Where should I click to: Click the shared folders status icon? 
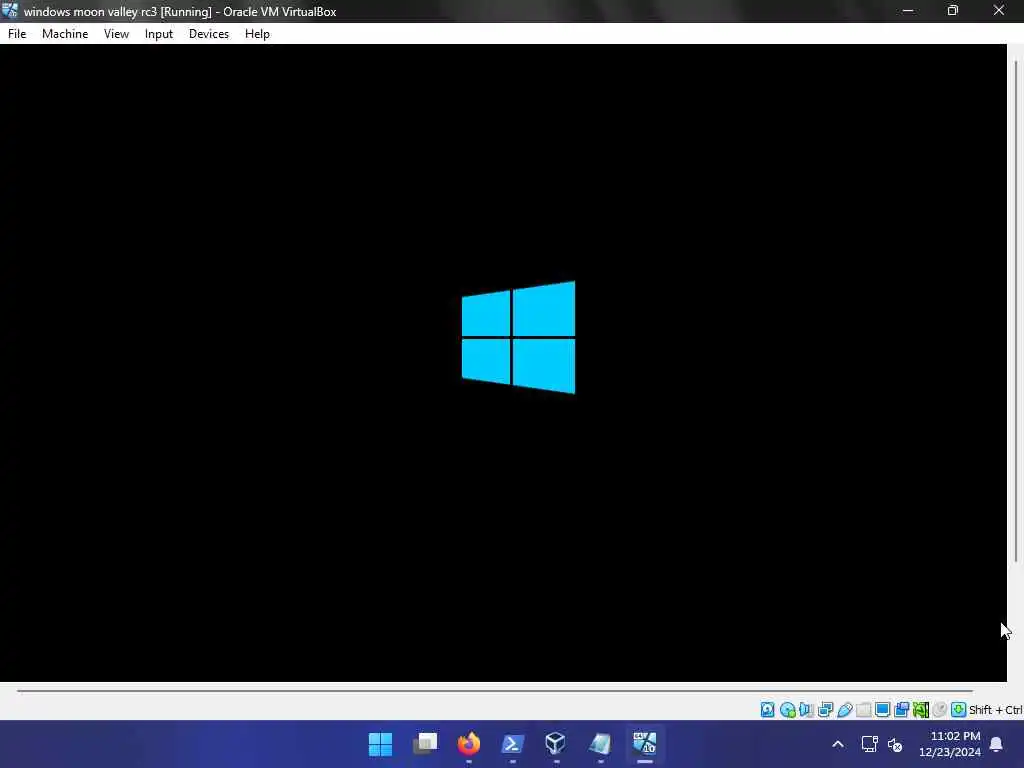[x=863, y=709]
